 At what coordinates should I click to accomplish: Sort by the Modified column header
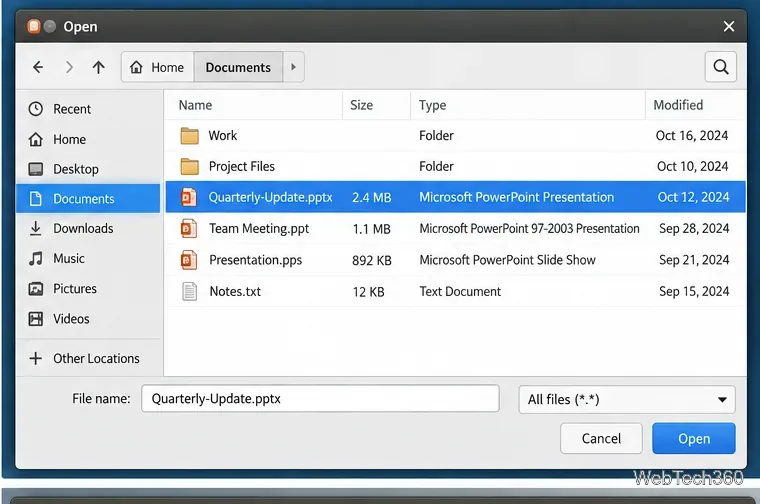tap(678, 105)
